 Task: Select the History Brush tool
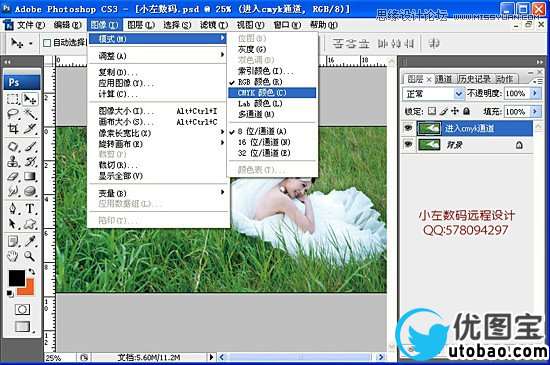tap(30, 161)
